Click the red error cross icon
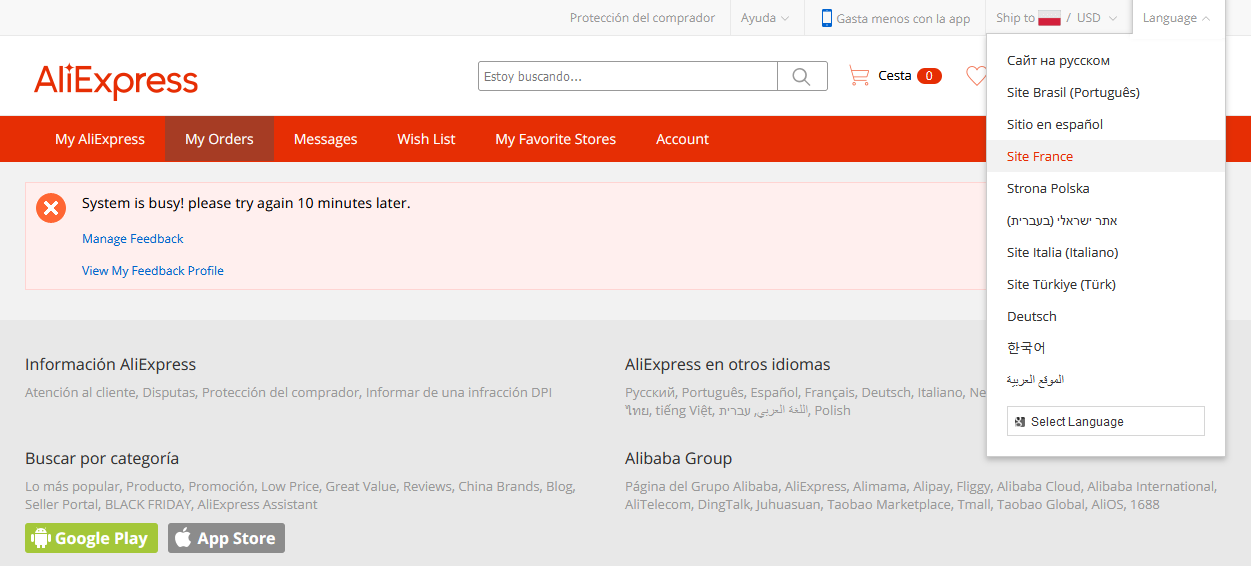The height and width of the screenshot is (566, 1251). click(x=51, y=208)
